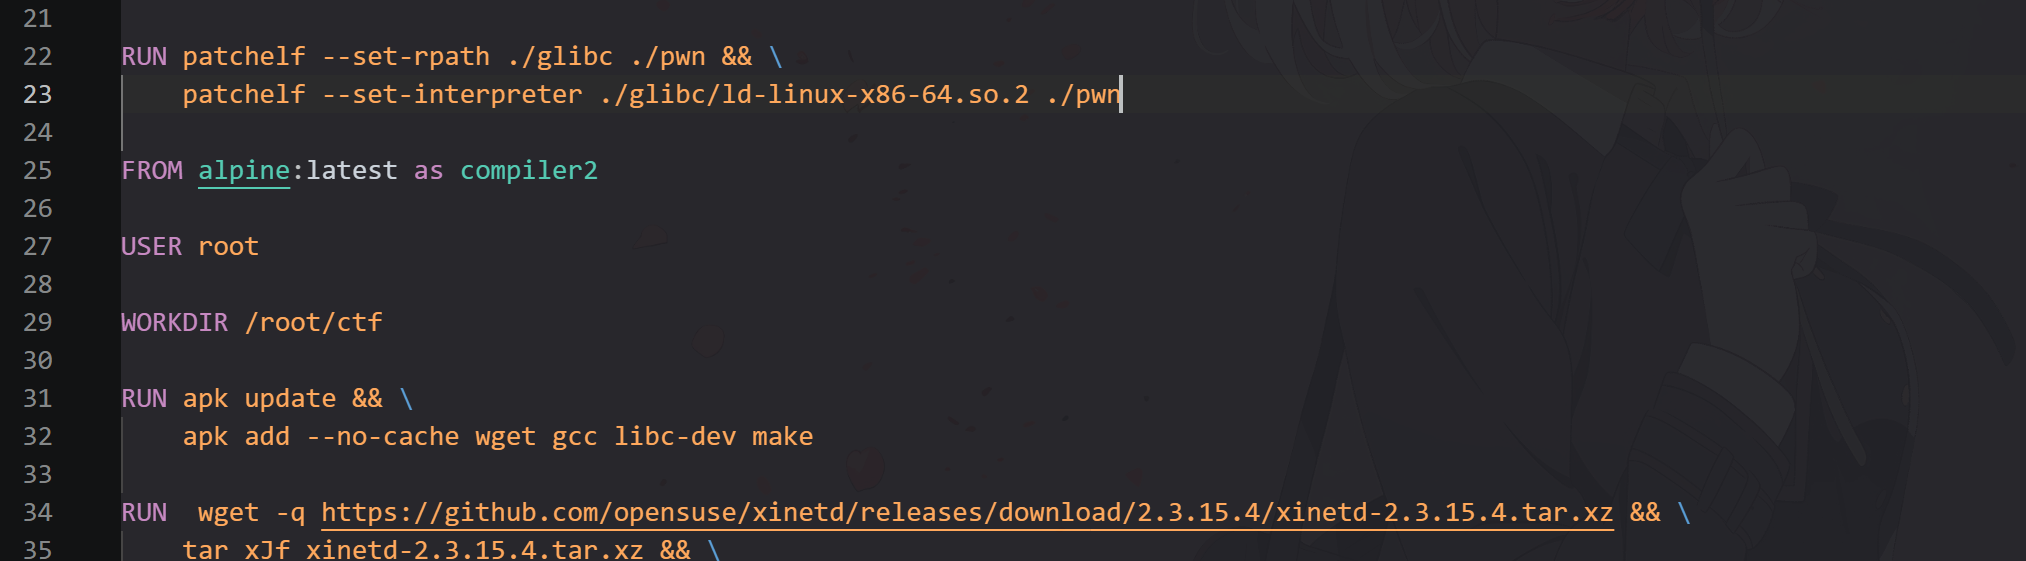Click the --no-cache flag on line 32
2026x561 pixels.
click(x=383, y=437)
